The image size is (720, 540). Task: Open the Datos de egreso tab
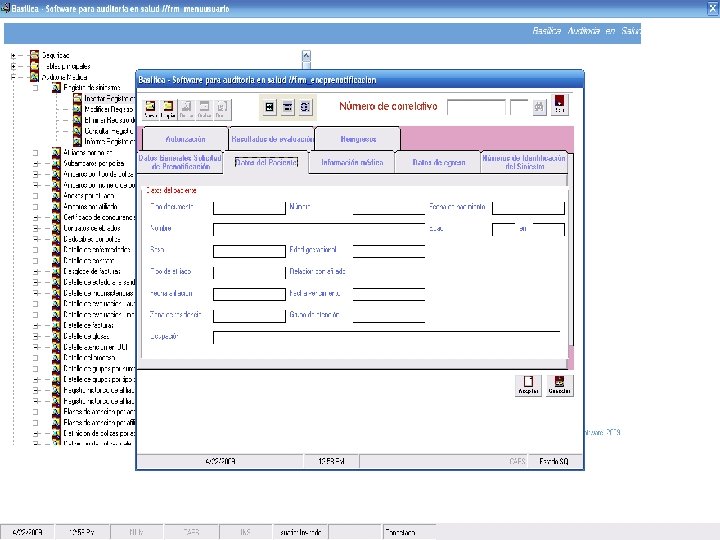438,163
